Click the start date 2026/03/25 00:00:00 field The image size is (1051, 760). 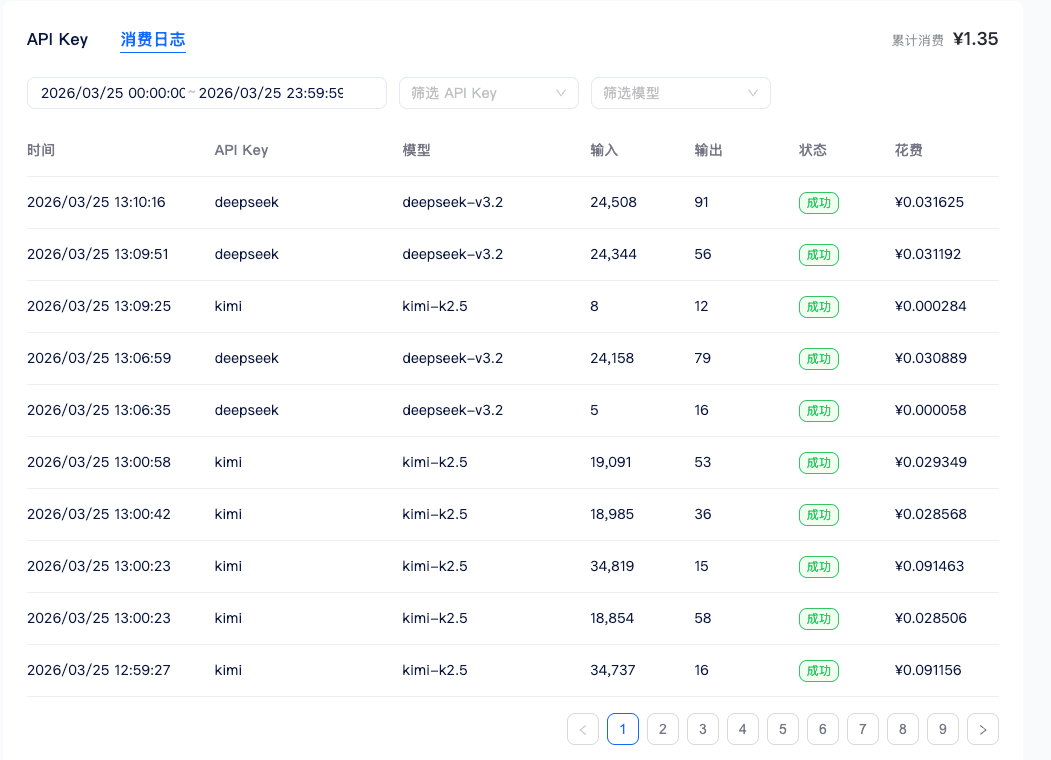pyautogui.click(x=112, y=93)
